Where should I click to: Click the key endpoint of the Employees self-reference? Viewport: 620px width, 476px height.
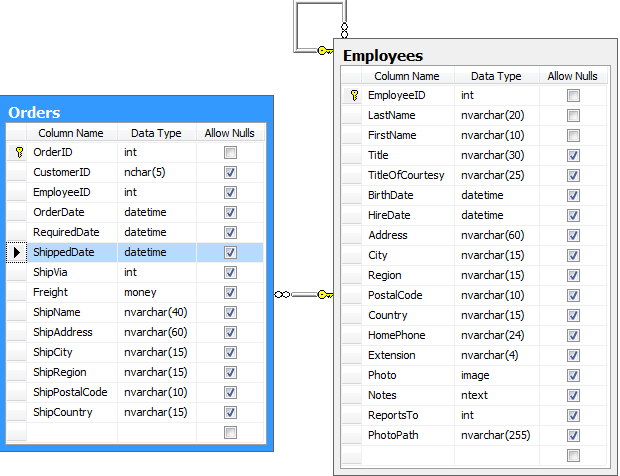[x=324, y=50]
